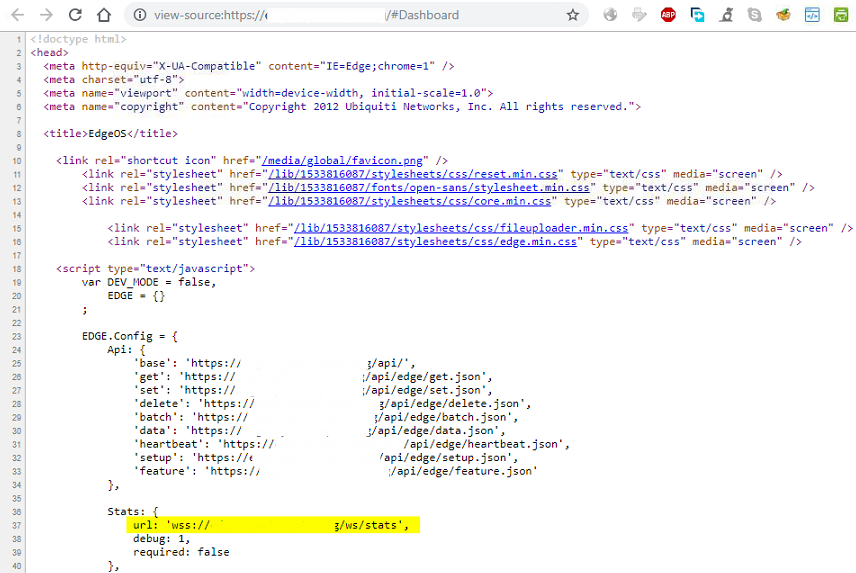Click the 'EDGE = {}' line
This screenshot has height=573, width=856.
click(x=136, y=296)
